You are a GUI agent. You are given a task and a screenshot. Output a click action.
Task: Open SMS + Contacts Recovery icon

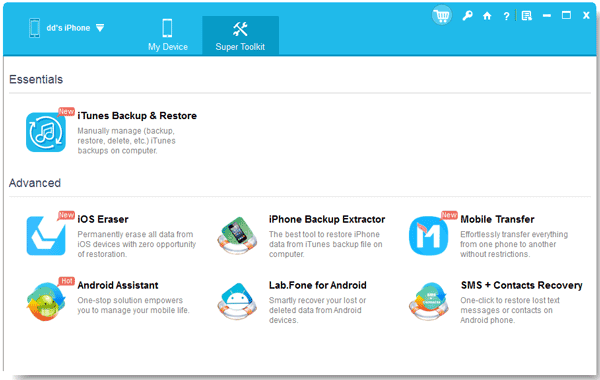pos(429,302)
